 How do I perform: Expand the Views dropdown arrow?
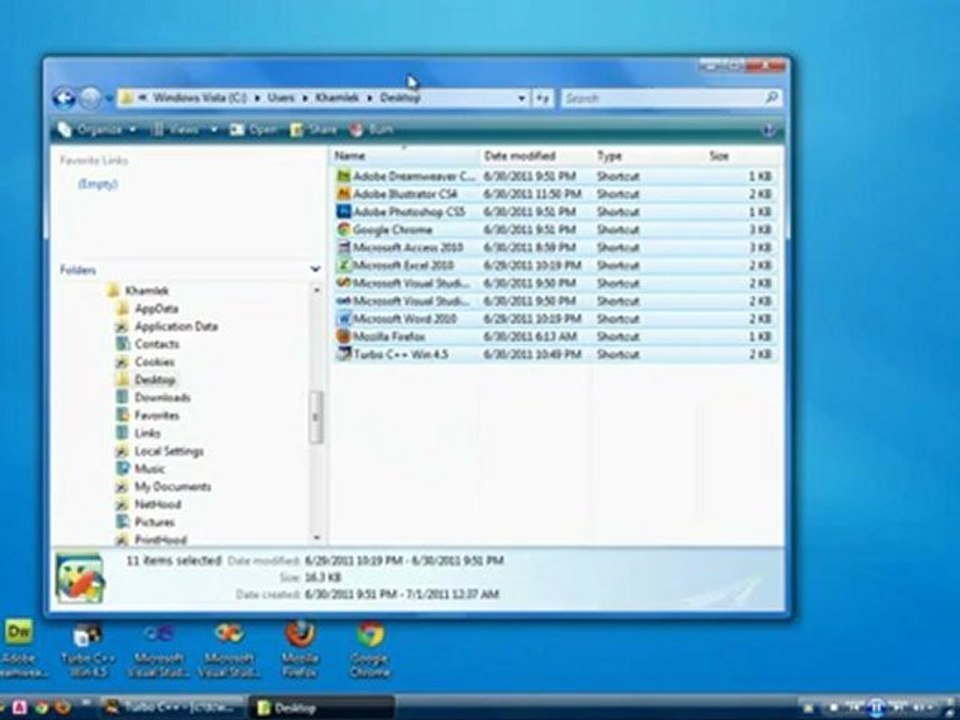(214, 130)
